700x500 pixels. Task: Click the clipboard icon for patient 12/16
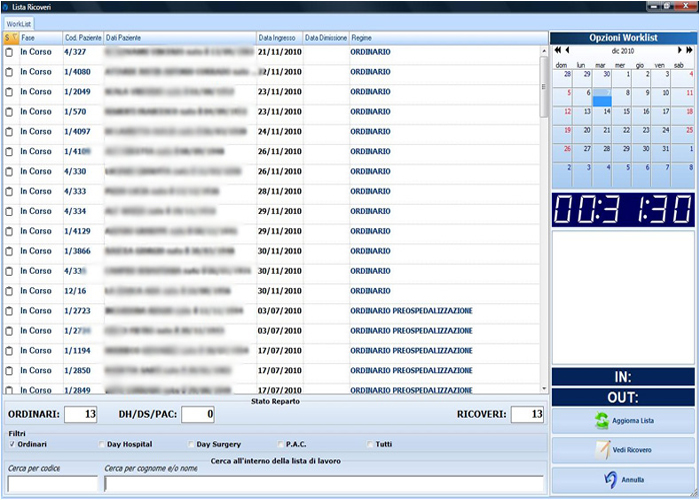click(9, 291)
